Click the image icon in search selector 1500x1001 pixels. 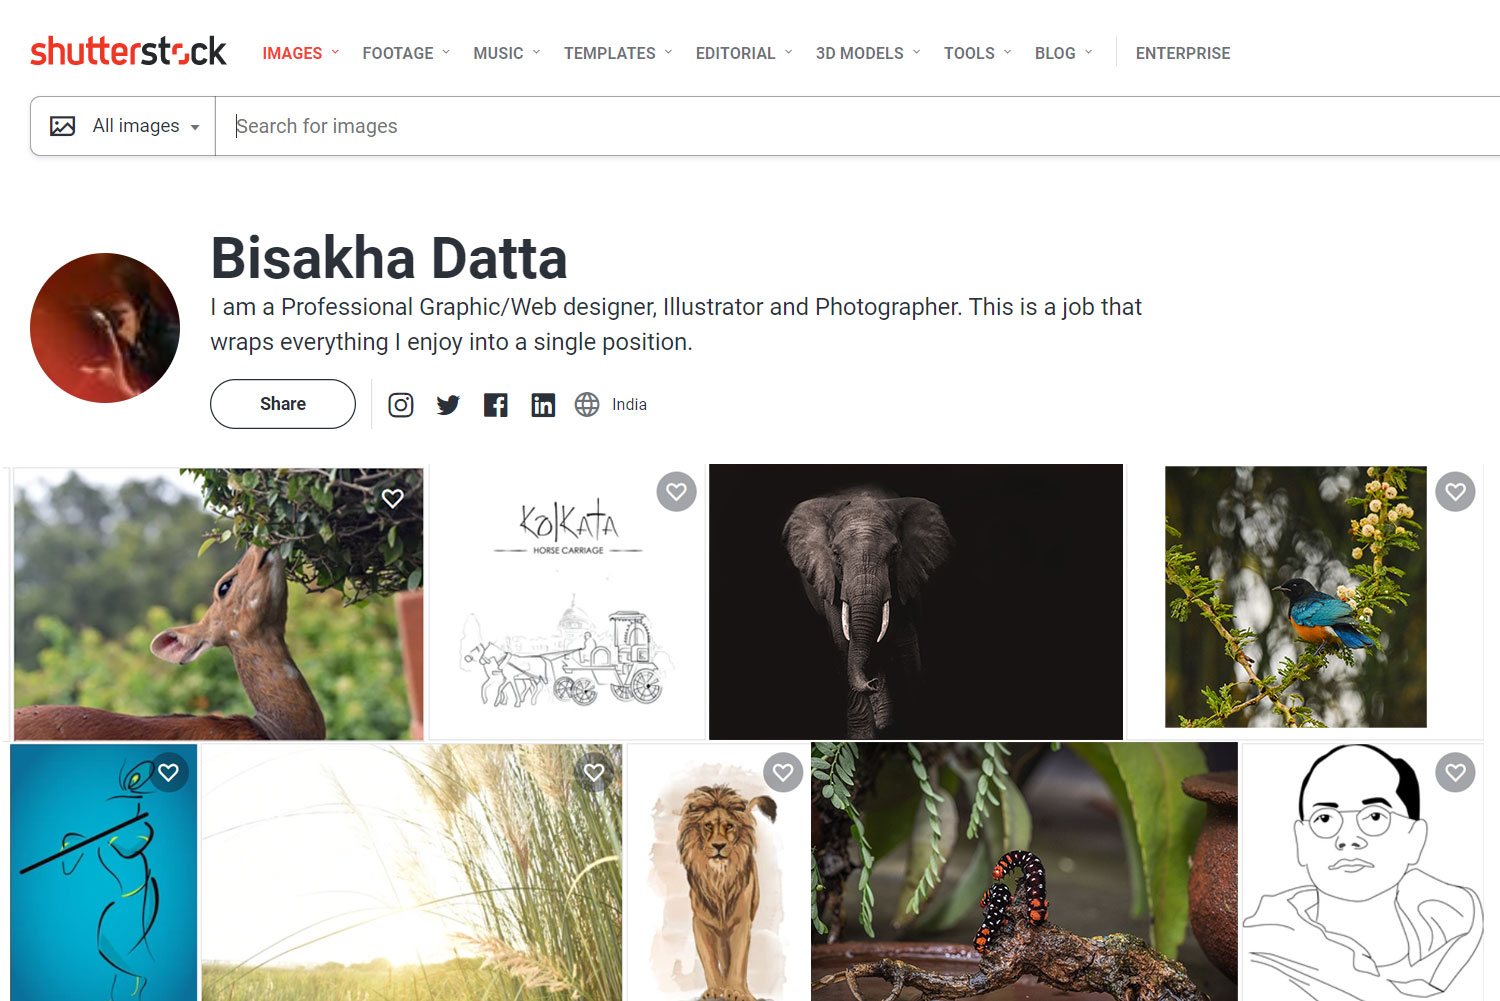click(63, 126)
